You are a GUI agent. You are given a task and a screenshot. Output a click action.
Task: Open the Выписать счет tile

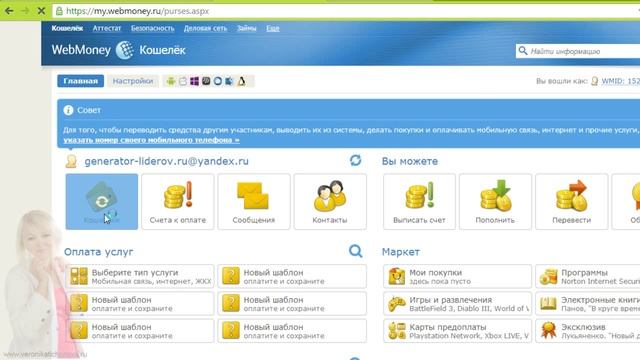(419, 202)
